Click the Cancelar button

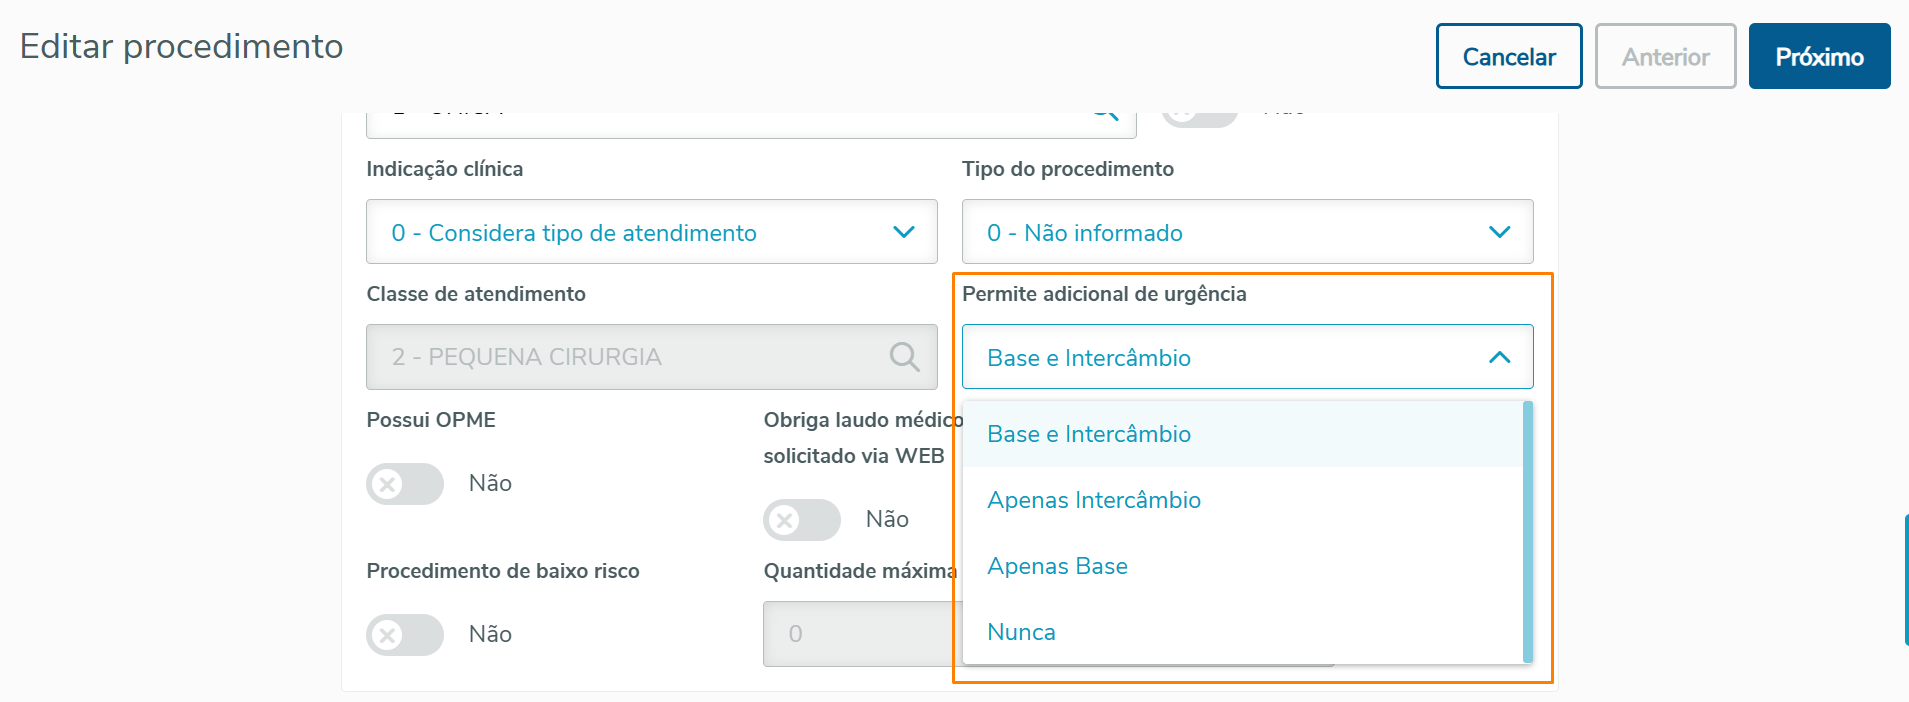pos(1508,57)
